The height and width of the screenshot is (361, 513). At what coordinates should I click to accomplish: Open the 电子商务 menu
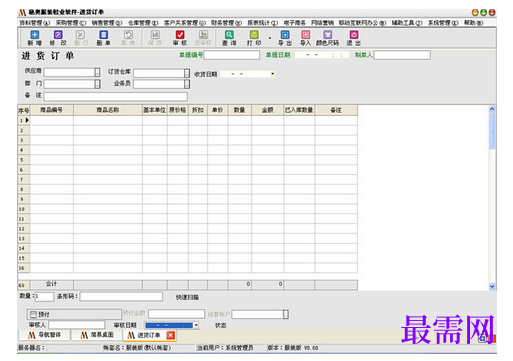[x=295, y=23]
